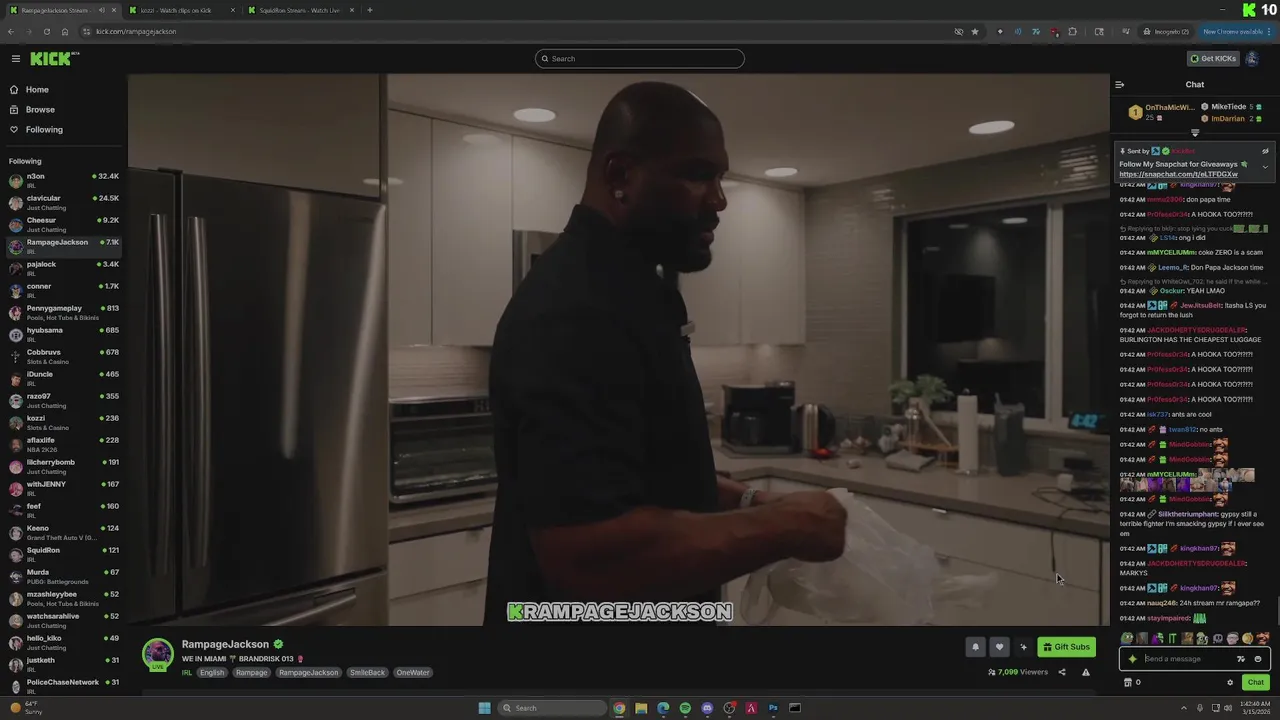Collapse the chat panel arrow icon

click(x=1119, y=84)
